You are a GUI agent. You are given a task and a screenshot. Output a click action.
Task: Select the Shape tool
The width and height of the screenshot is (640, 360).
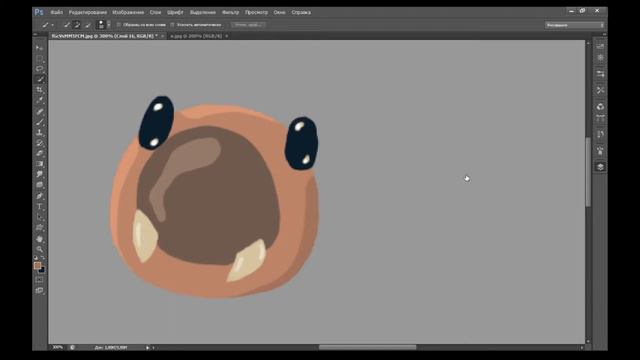coord(40,228)
